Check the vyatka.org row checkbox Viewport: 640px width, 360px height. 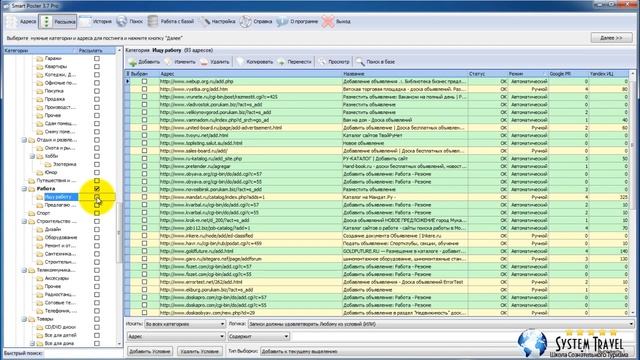(144, 89)
